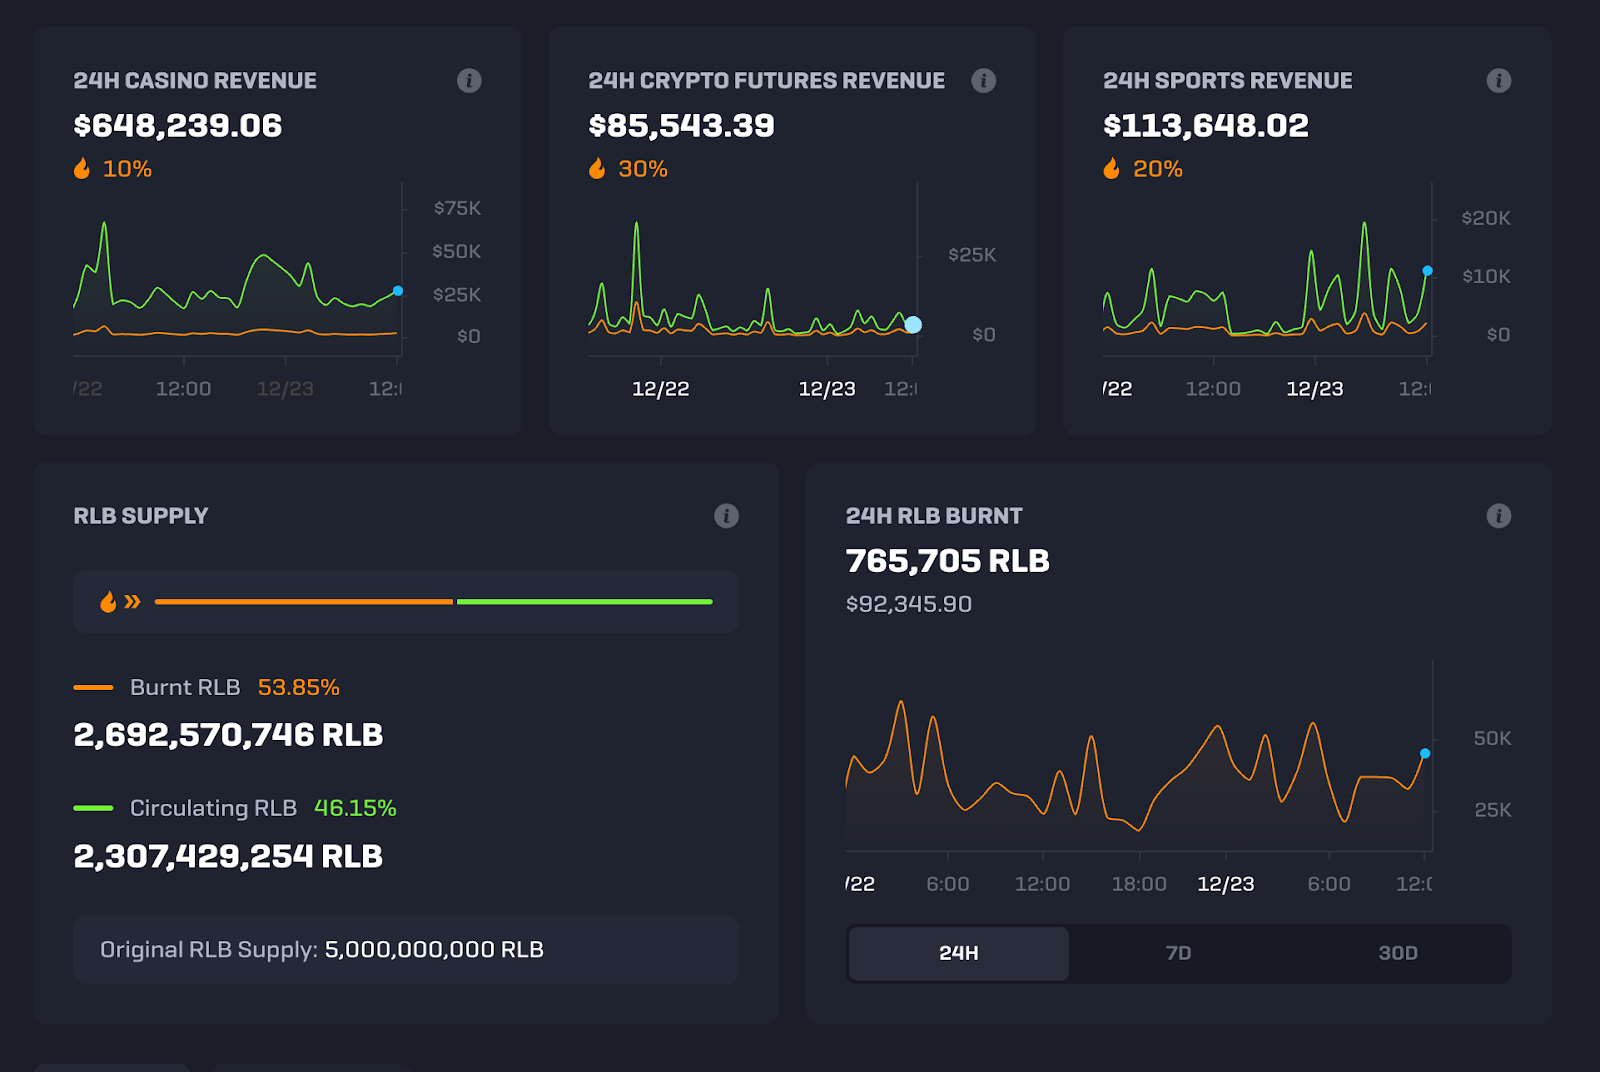The image size is (1600, 1072).
Task: Select the 24H tab for RLB burnt
Action: click(958, 953)
